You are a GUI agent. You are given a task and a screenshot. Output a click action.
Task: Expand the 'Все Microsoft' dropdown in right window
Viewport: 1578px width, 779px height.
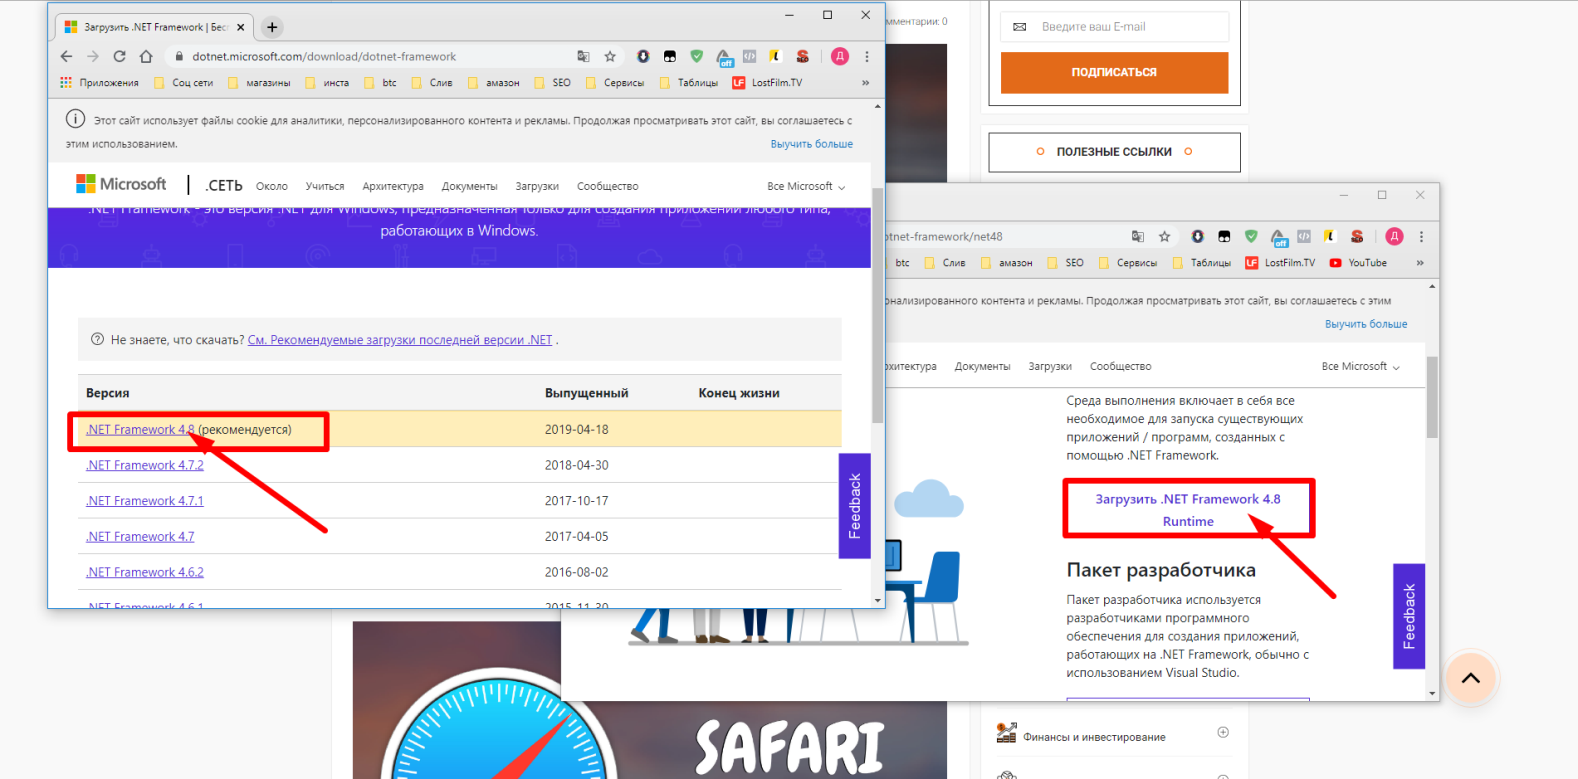point(1360,366)
